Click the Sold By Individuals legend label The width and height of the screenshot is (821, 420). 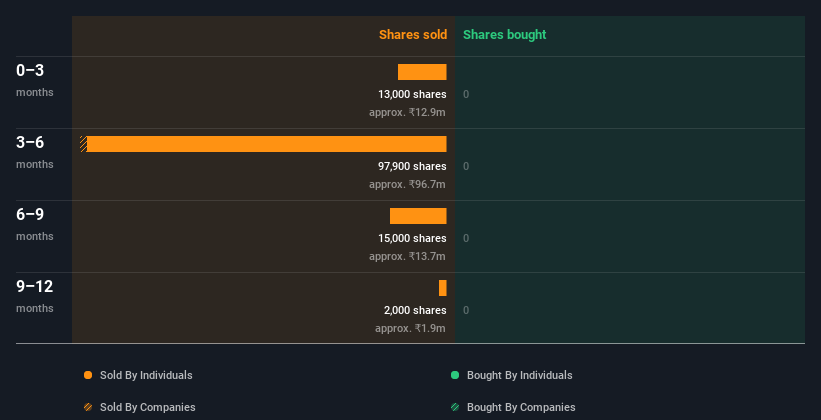[146, 375]
